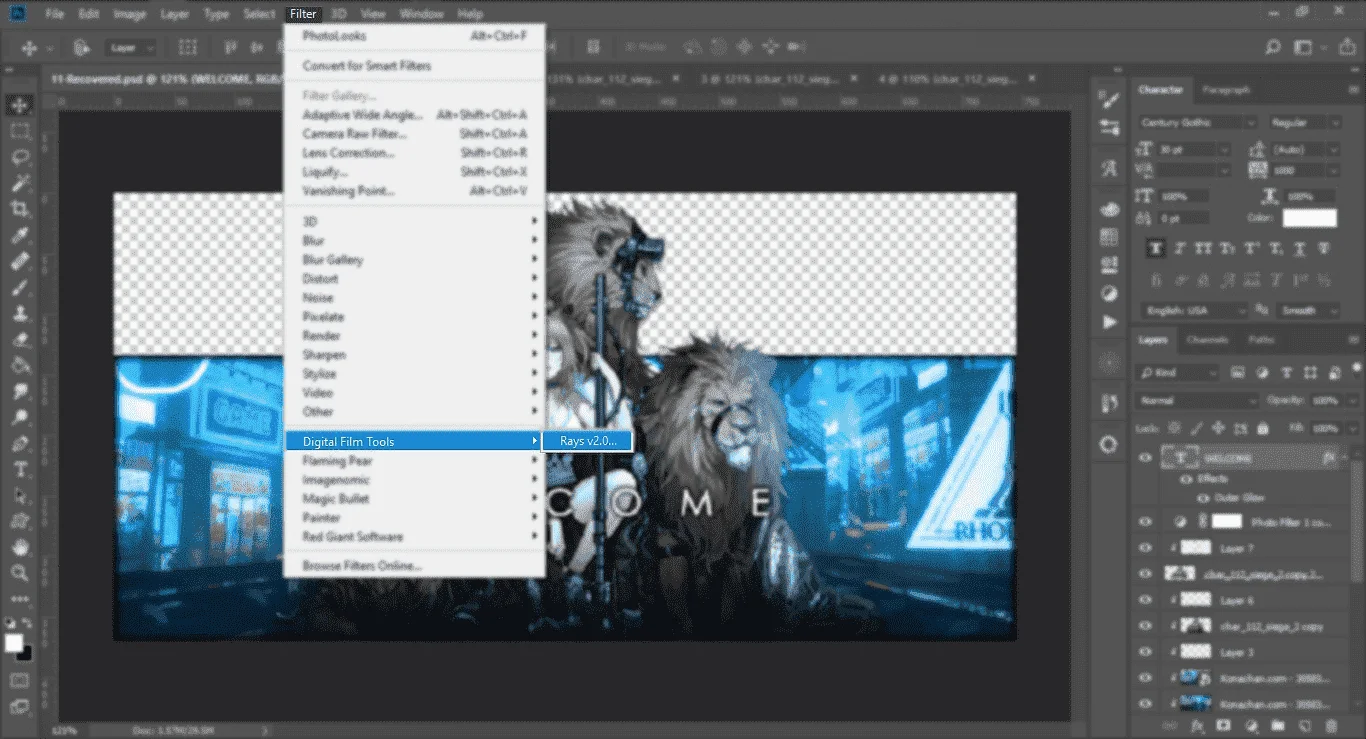The width and height of the screenshot is (1366, 739).
Task: Toggle Strikethrough text style
Action: (x=1325, y=248)
